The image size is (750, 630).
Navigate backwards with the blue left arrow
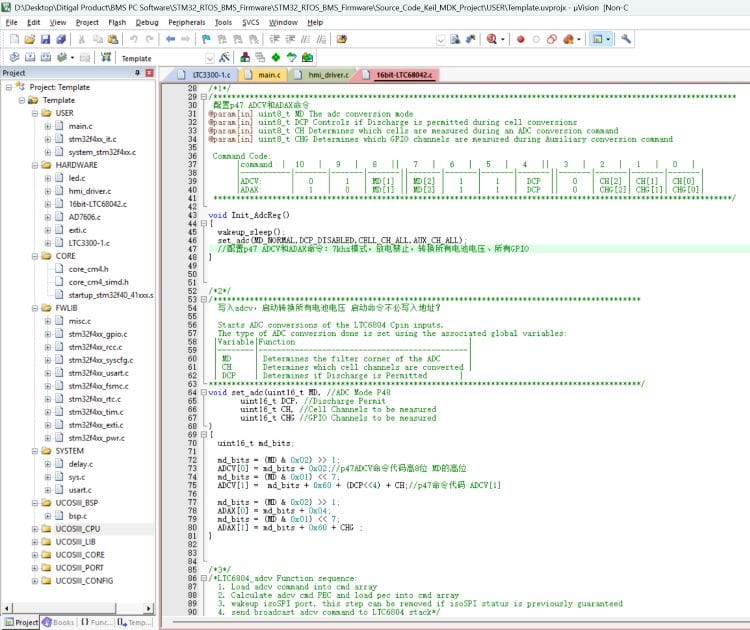tap(170, 39)
